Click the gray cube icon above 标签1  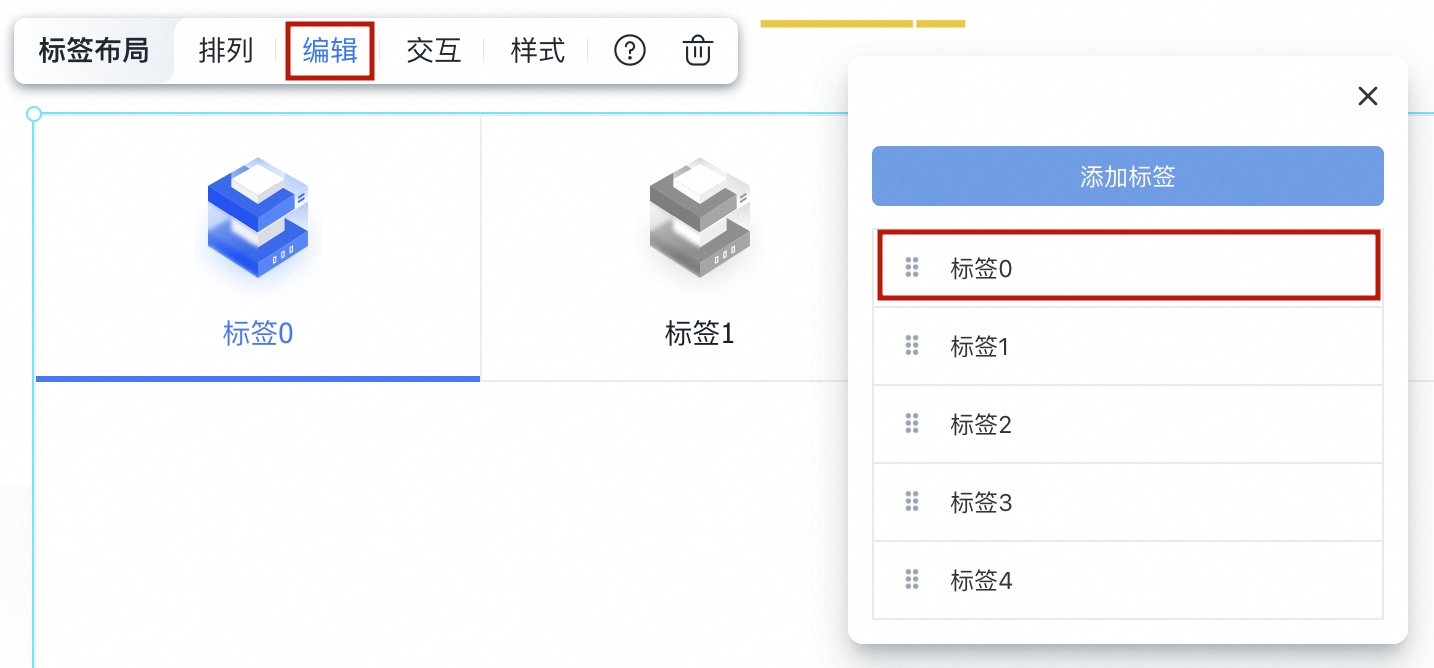click(x=699, y=217)
